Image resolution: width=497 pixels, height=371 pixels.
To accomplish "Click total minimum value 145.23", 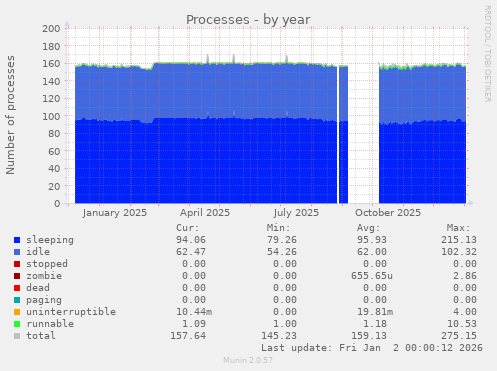I will click(279, 336).
